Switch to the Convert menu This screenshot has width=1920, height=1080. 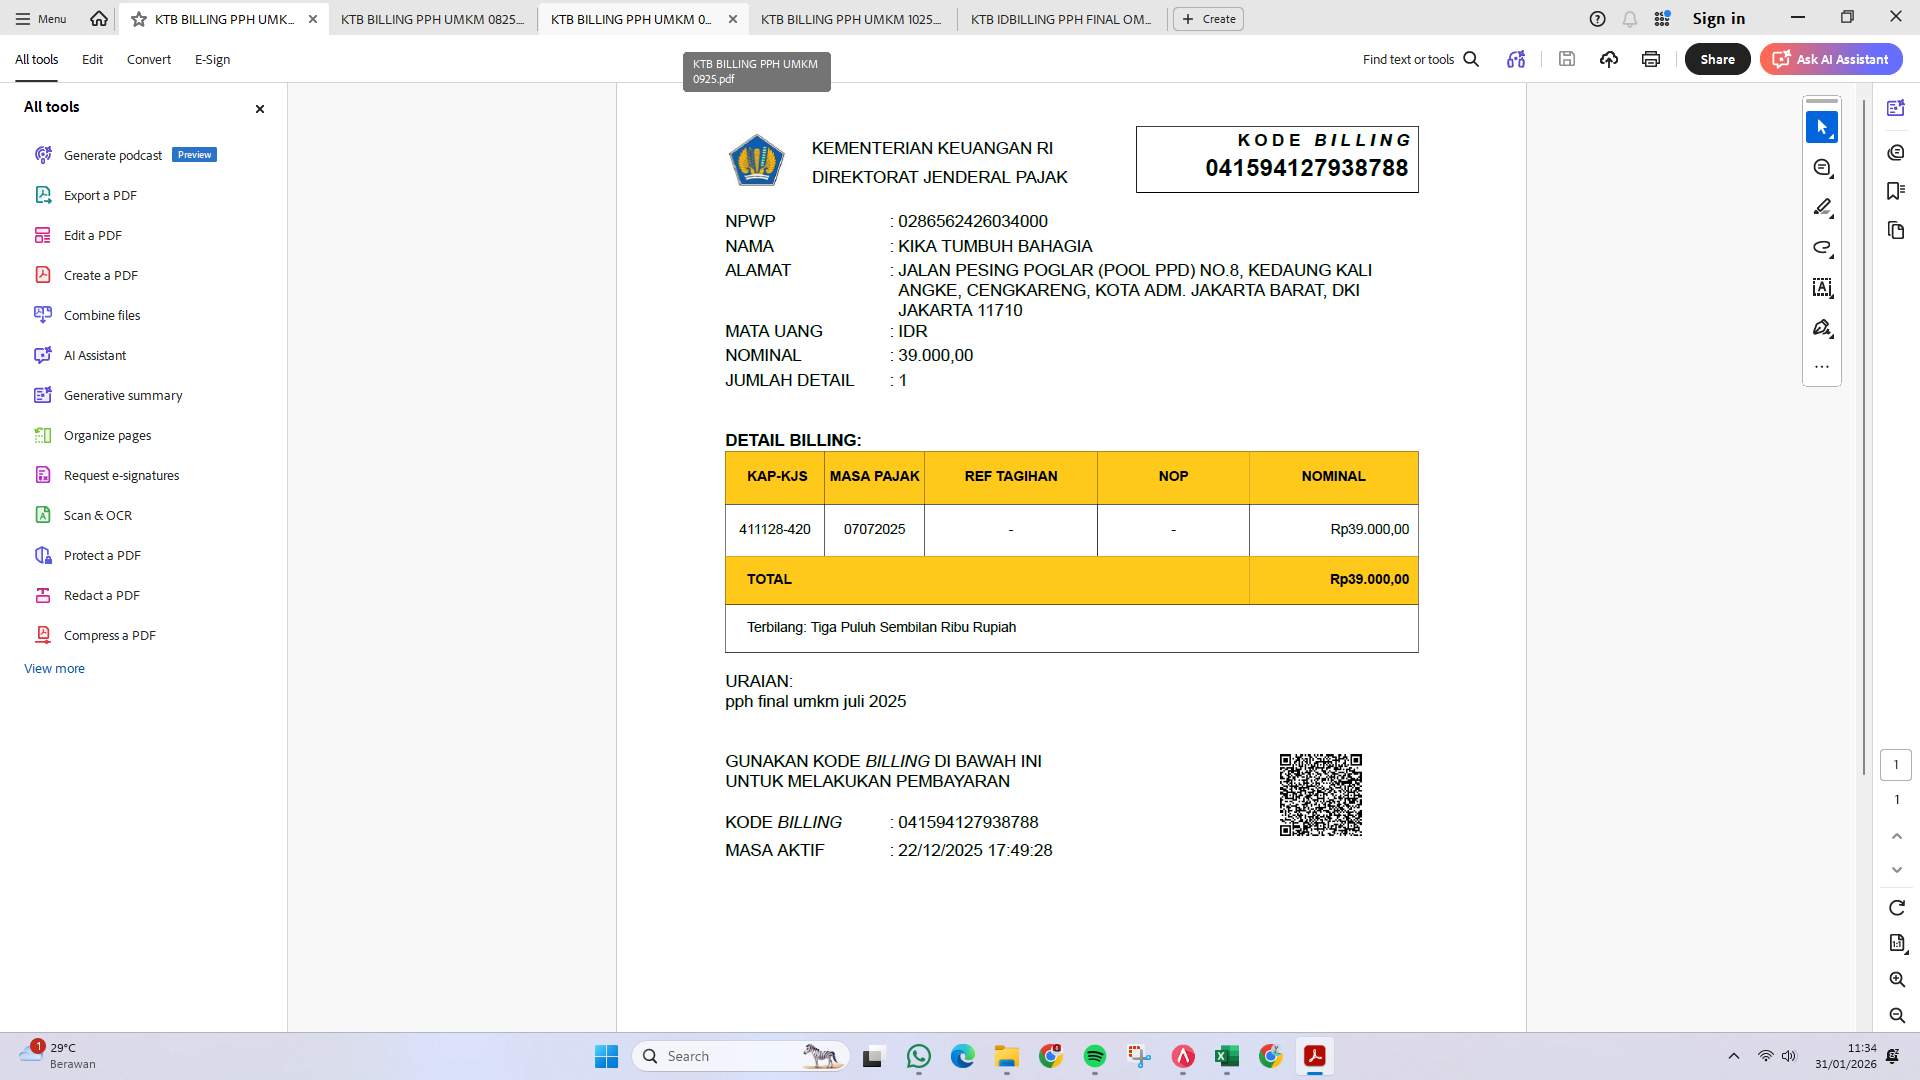148,59
